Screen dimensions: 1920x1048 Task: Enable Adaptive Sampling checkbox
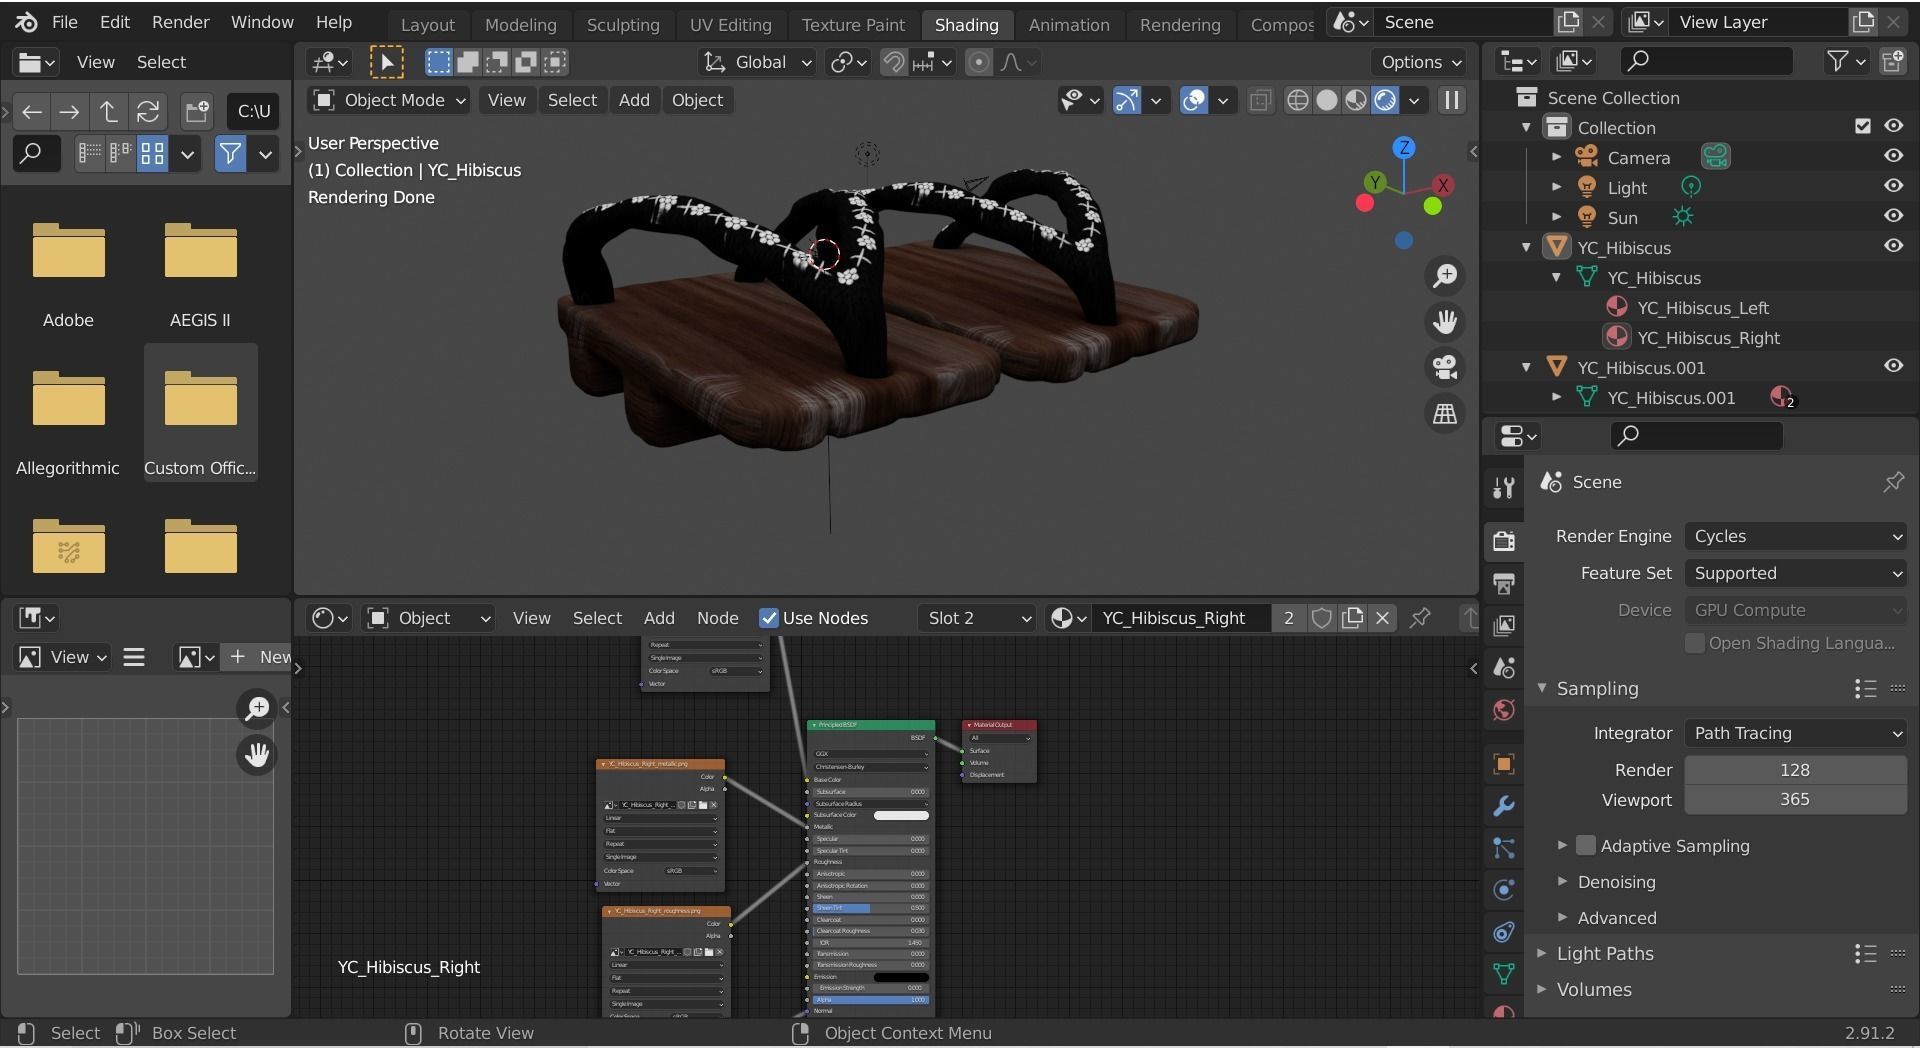tap(1586, 846)
